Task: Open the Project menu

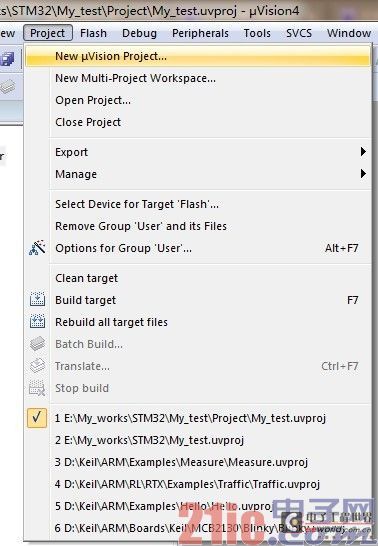Action: (x=48, y=33)
